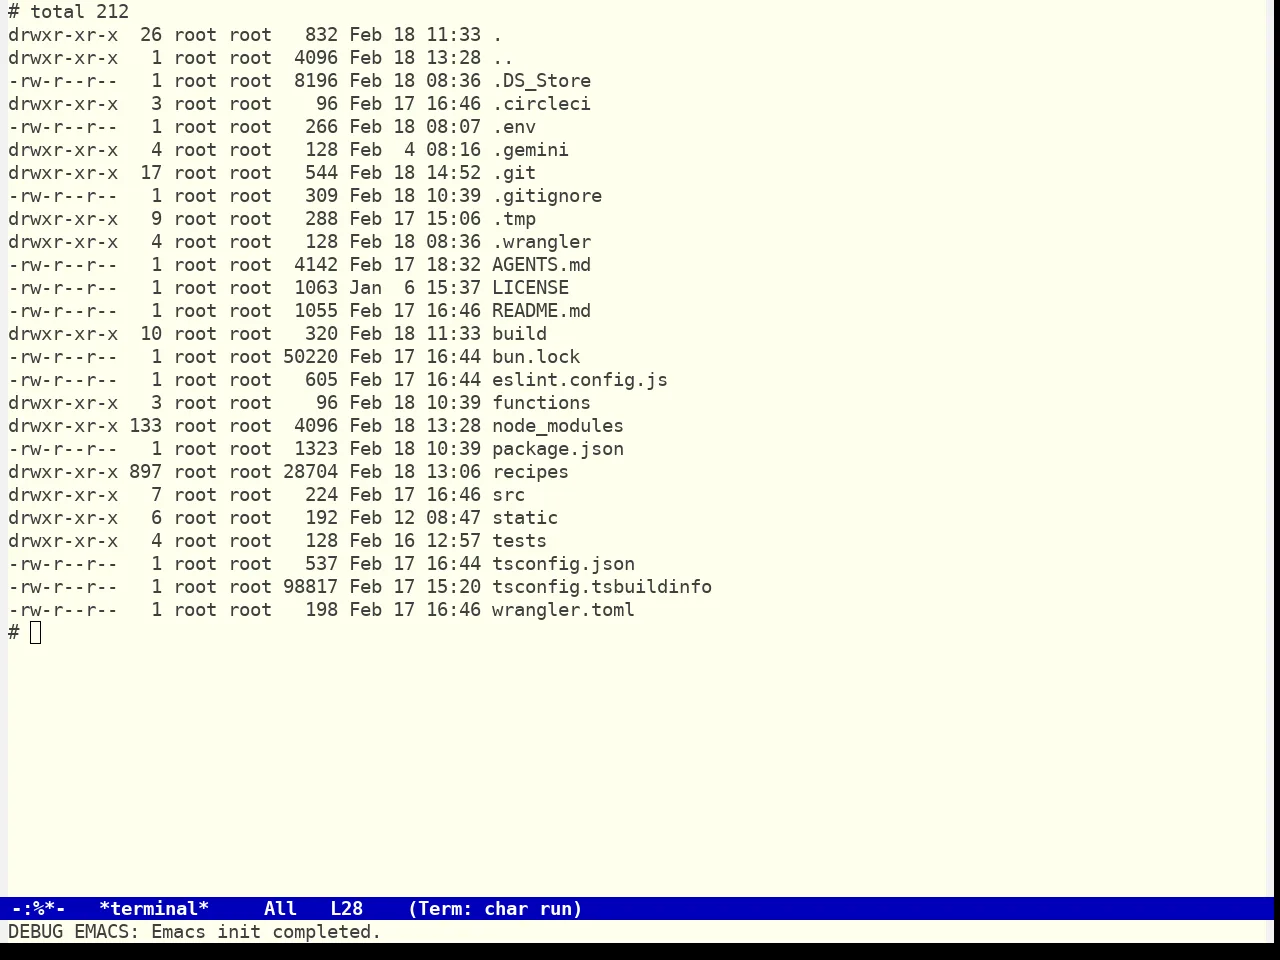The width and height of the screenshot is (1280, 960).
Task: Click the (Term: char run) mode indicator
Action: (495, 909)
